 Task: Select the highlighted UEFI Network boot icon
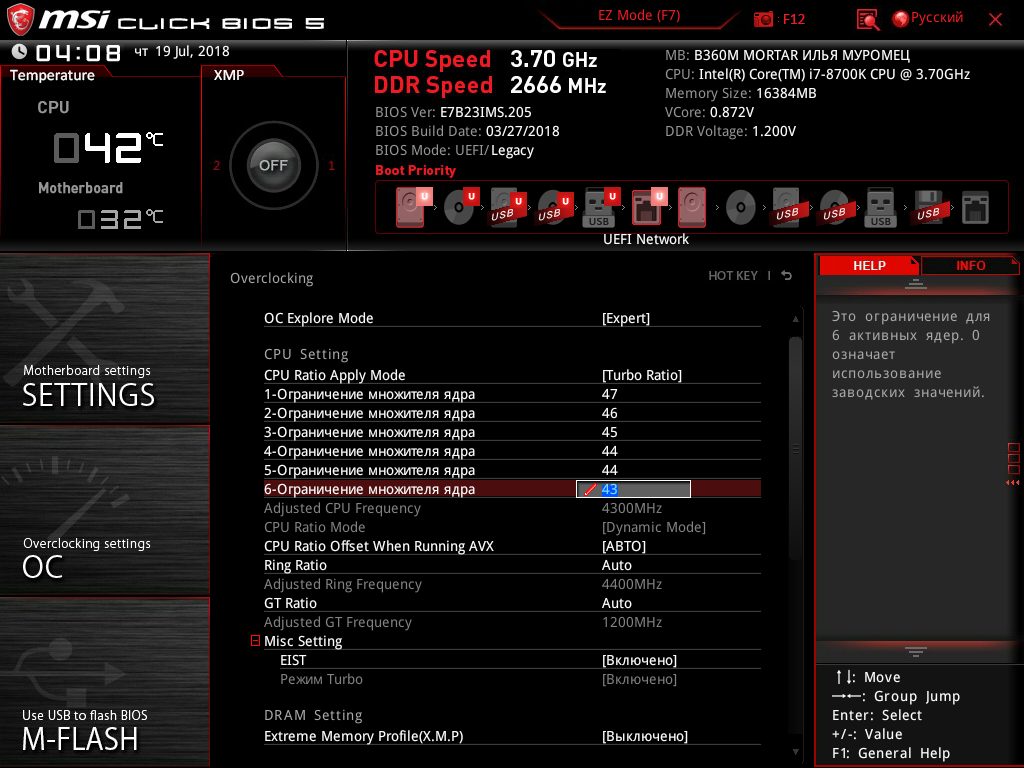pyautogui.click(x=649, y=207)
